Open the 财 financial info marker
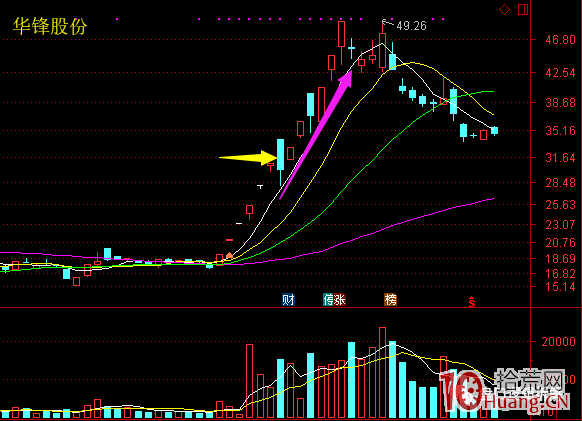 pos(288,299)
